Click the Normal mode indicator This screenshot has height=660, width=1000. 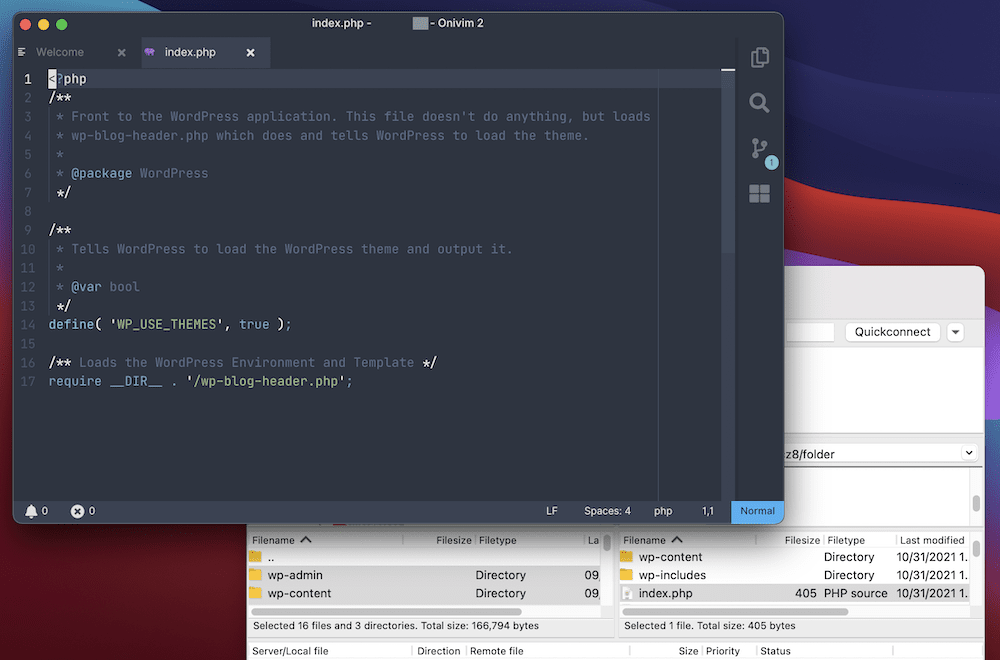[x=757, y=511]
